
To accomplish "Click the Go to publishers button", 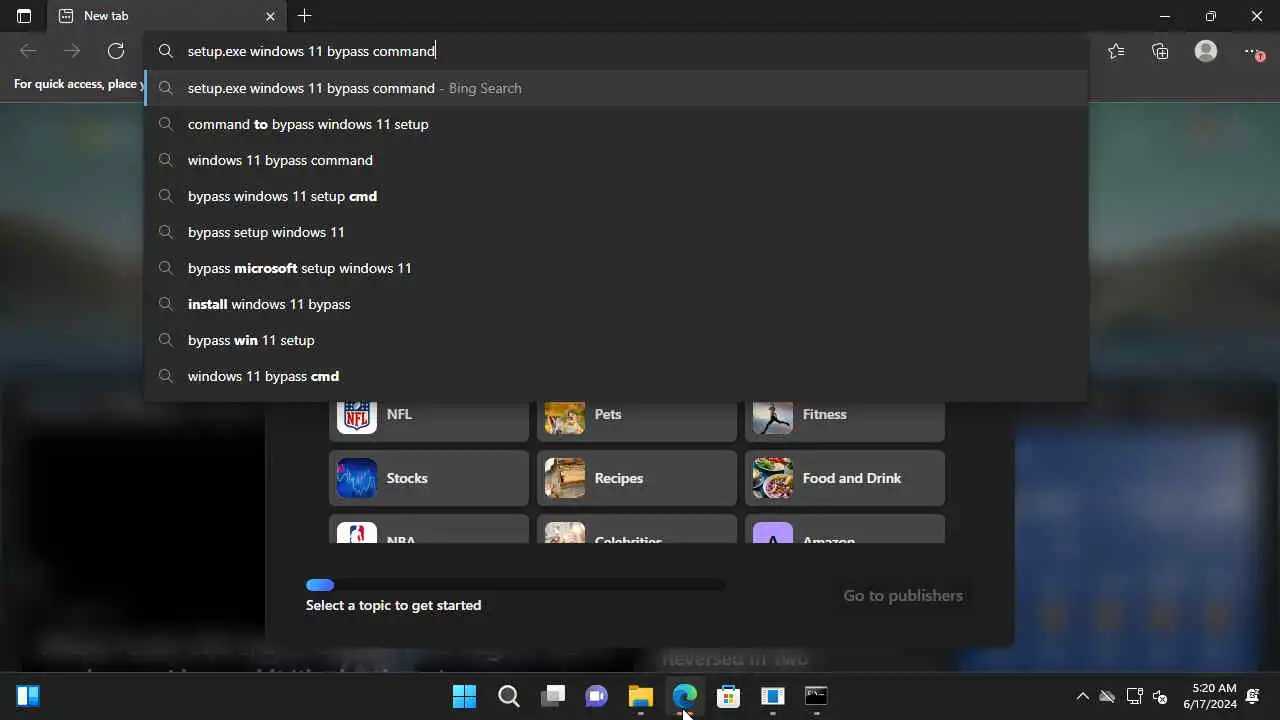I will (x=903, y=595).
